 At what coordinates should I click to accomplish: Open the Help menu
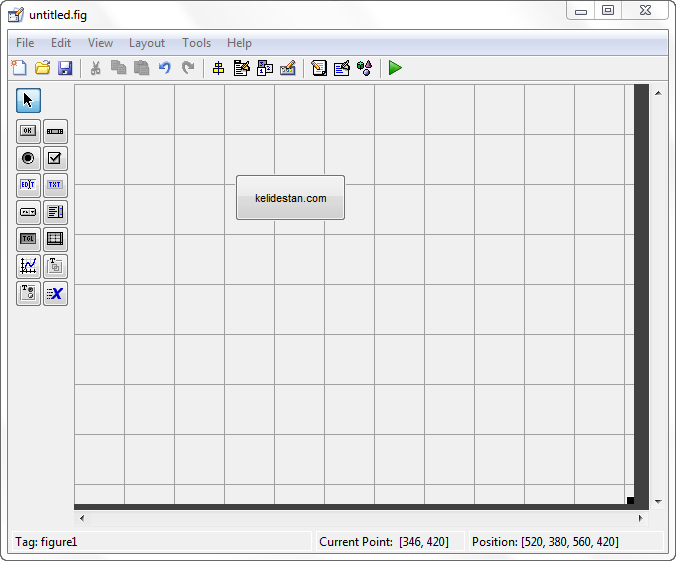tap(239, 43)
